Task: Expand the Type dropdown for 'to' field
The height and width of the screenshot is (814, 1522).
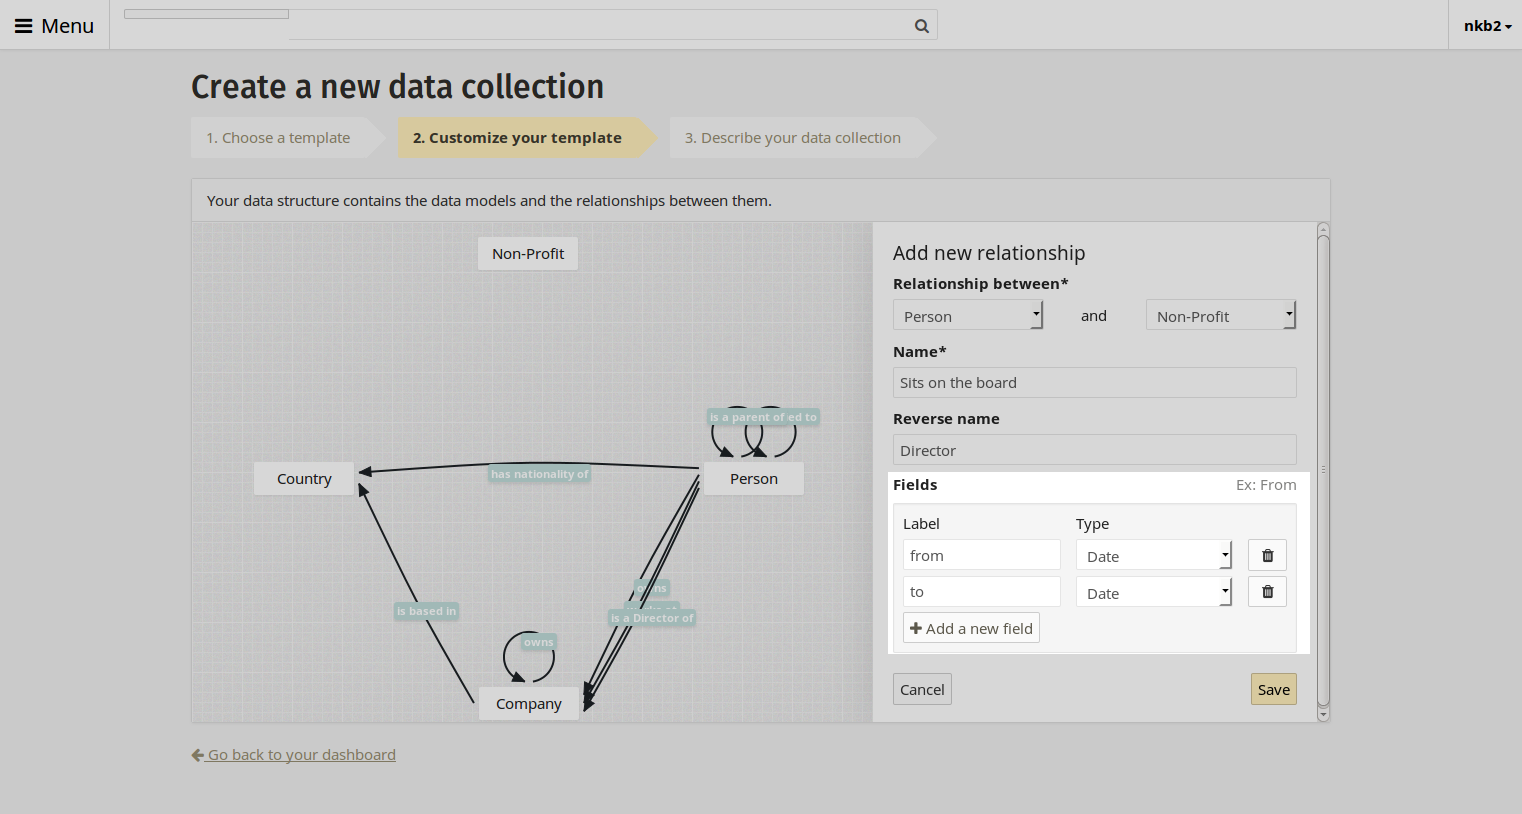Action: pyautogui.click(x=1153, y=593)
